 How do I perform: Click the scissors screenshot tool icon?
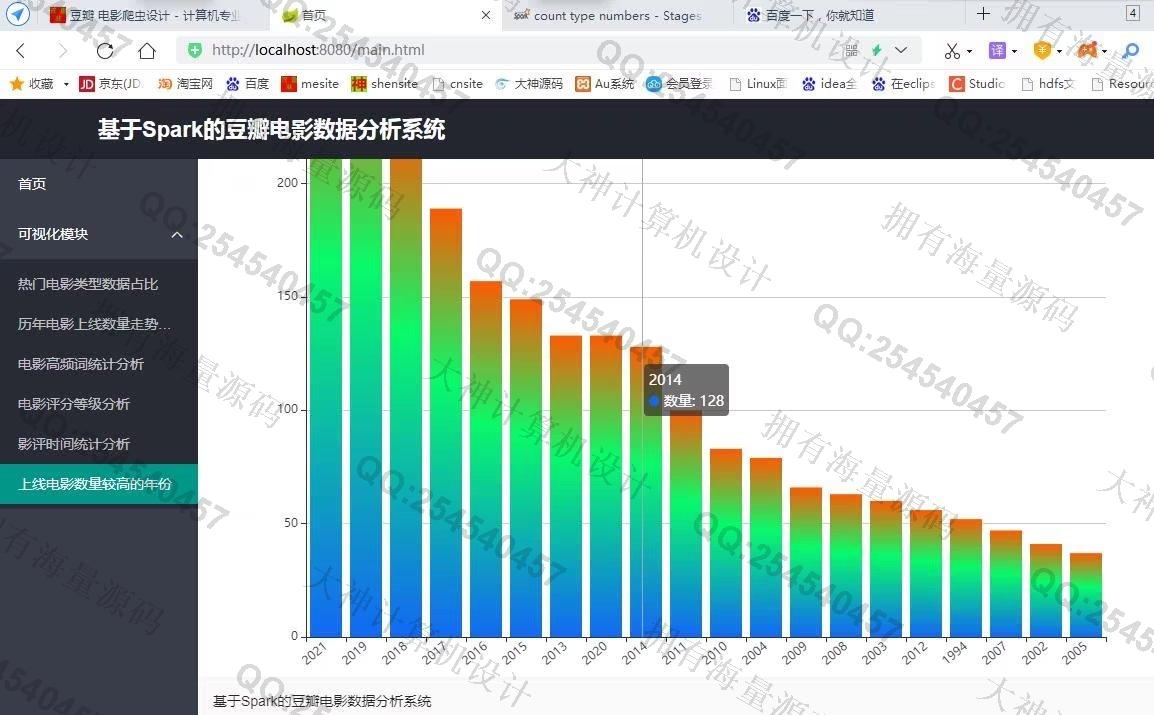pyautogui.click(x=951, y=50)
